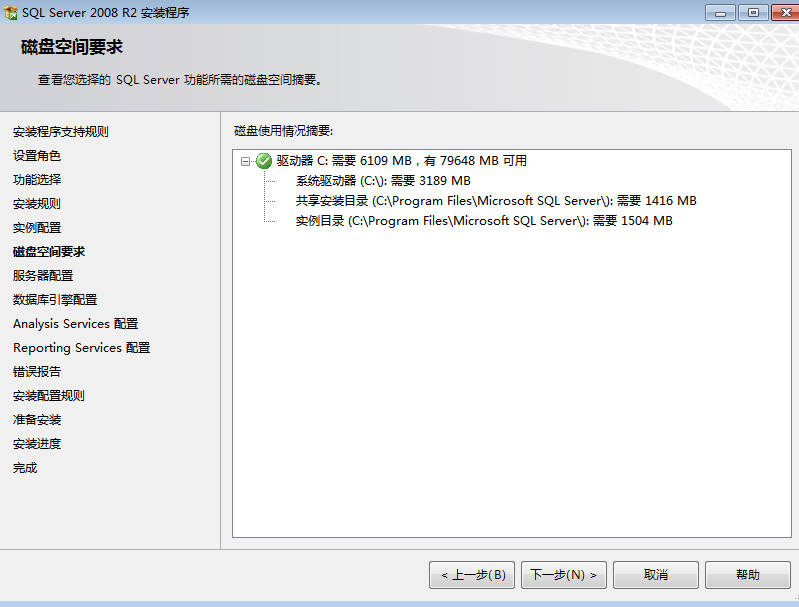
Task: Select Reporting Services 配置 in sidebar
Action: pyautogui.click(x=82, y=348)
